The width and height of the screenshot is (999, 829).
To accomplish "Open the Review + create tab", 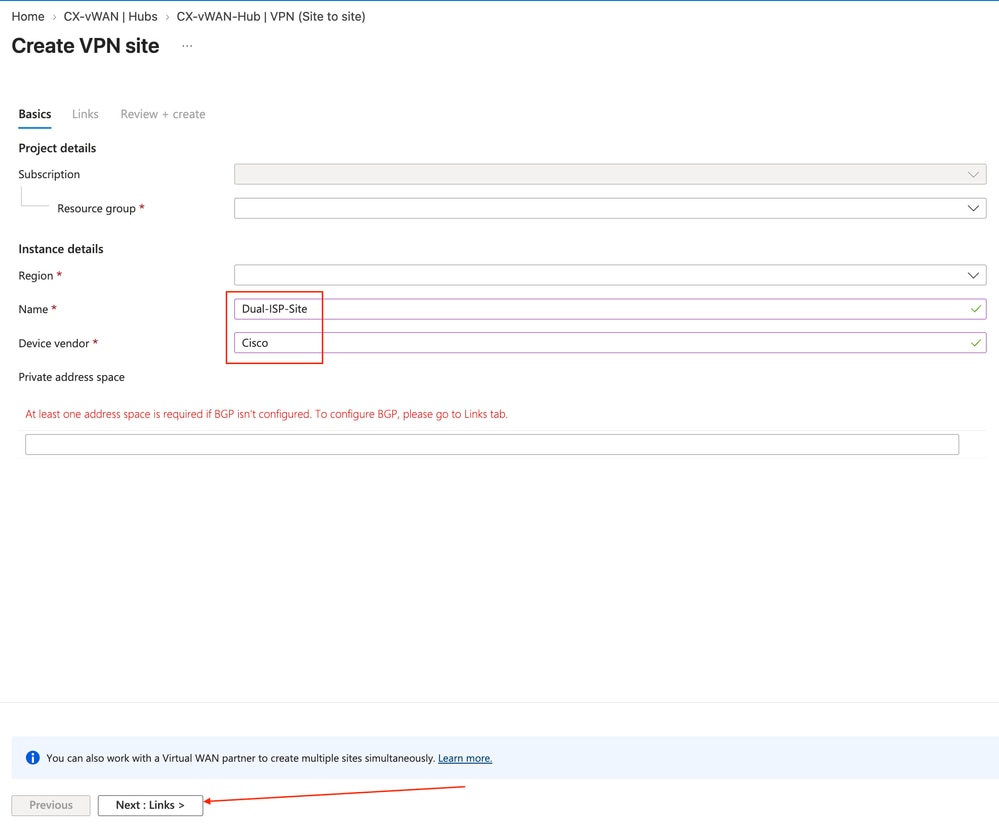I will [162, 114].
